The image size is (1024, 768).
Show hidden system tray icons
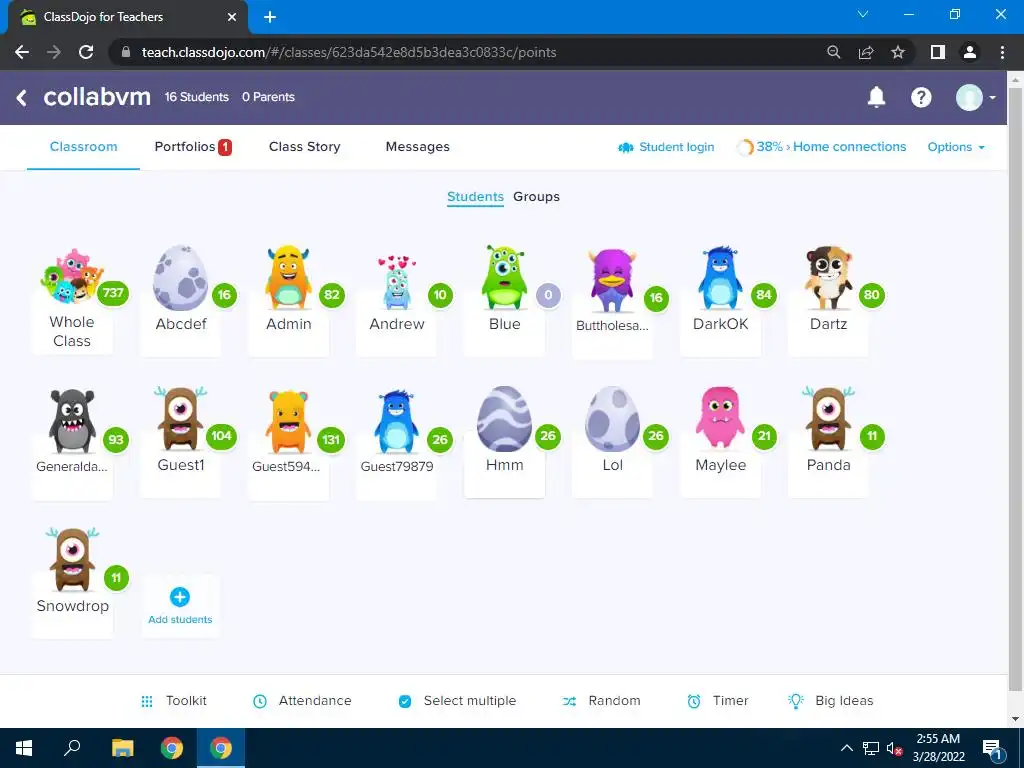tap(846, 748)
